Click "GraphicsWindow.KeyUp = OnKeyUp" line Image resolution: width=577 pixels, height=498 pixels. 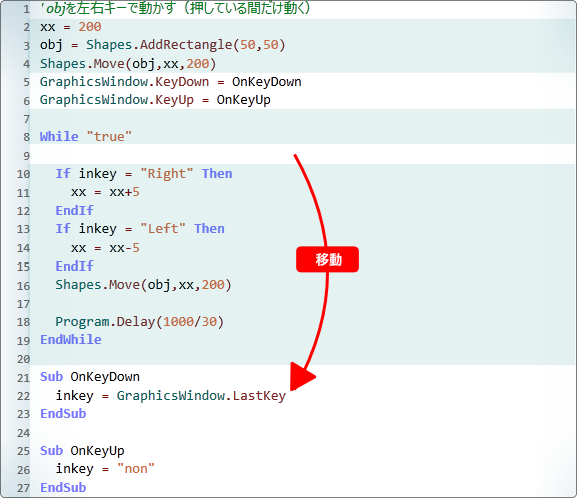coord(155,100)
